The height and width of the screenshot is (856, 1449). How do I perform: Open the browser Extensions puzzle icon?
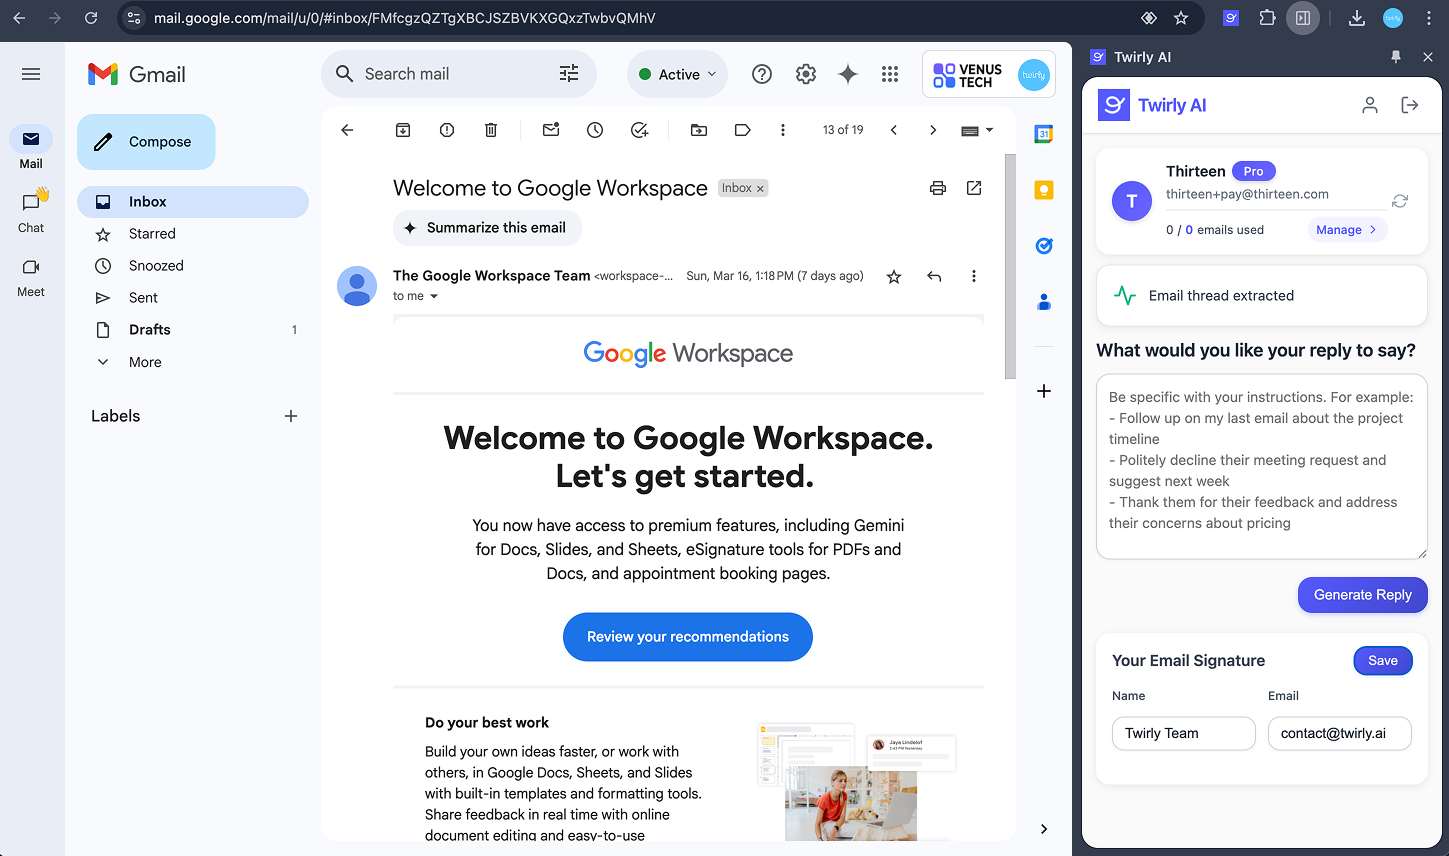[x=1267, y=18]
